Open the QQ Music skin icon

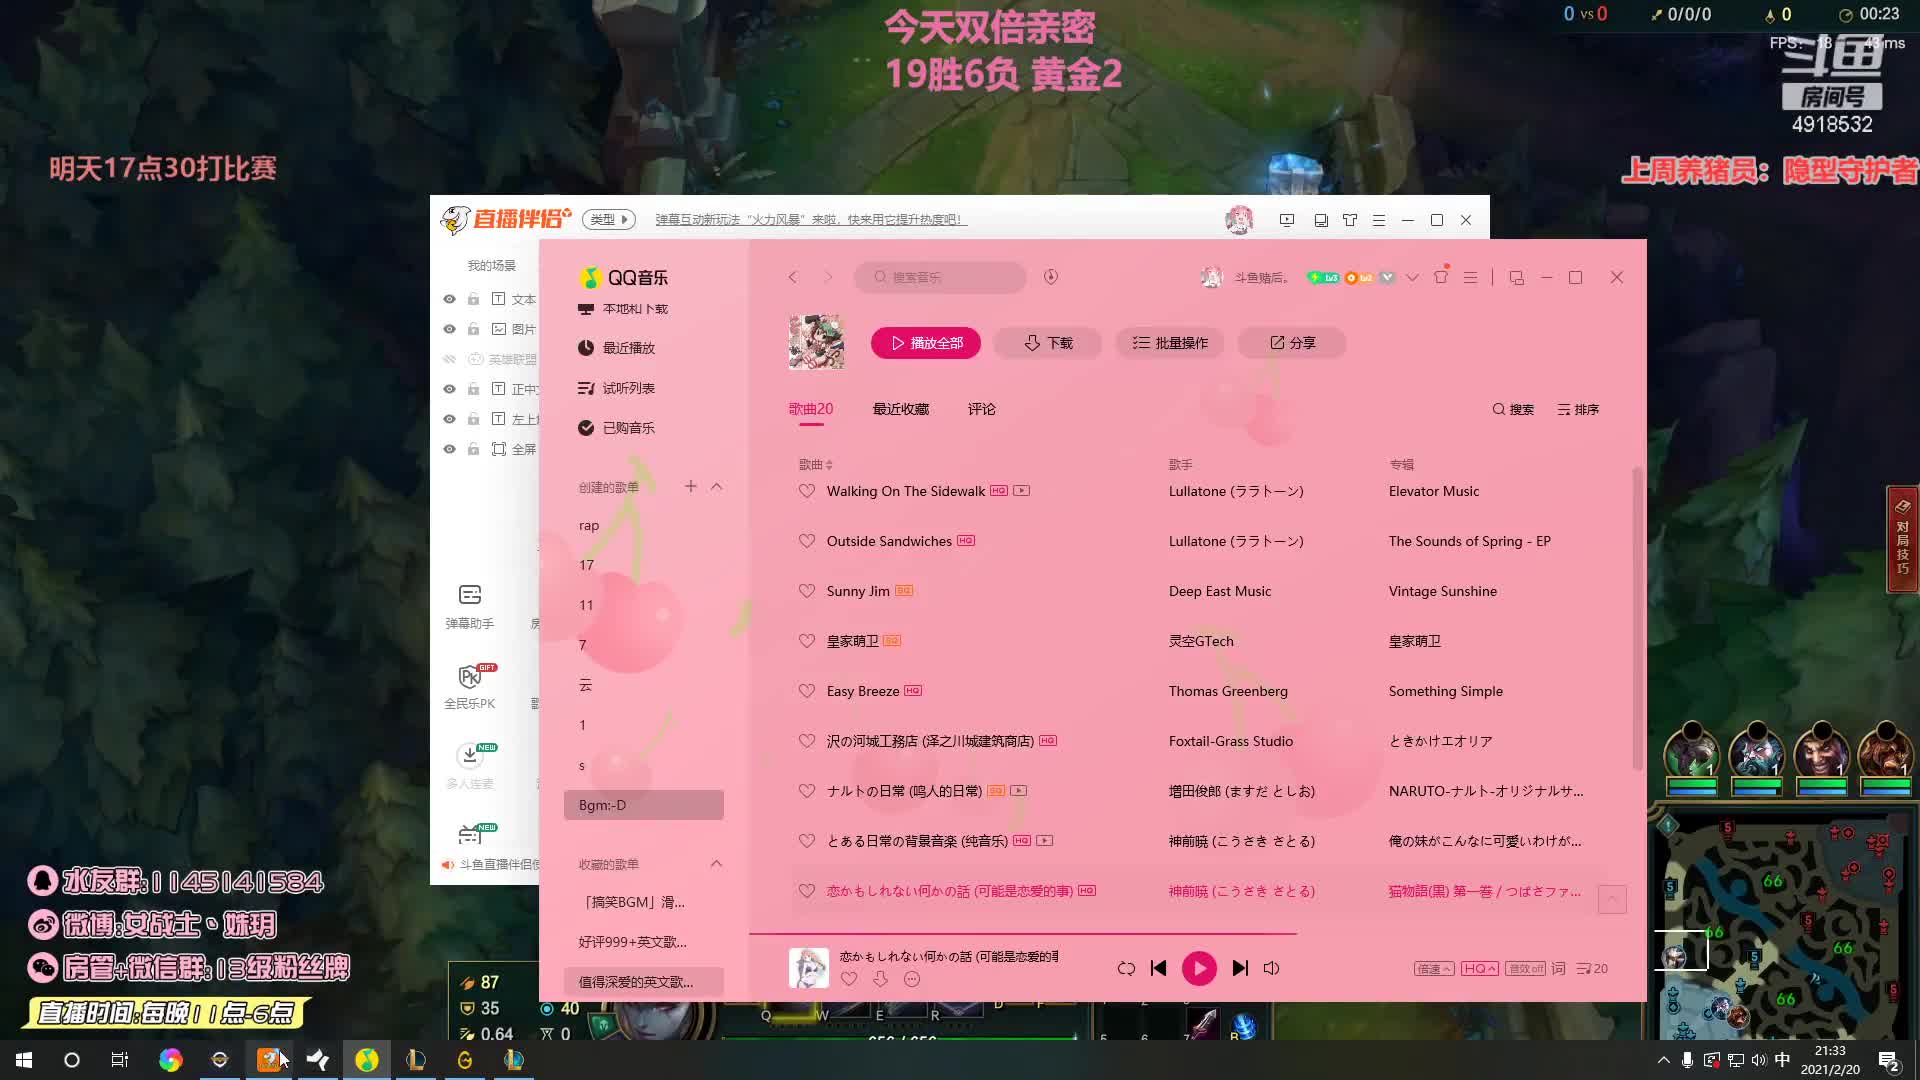click(1441, 277)
